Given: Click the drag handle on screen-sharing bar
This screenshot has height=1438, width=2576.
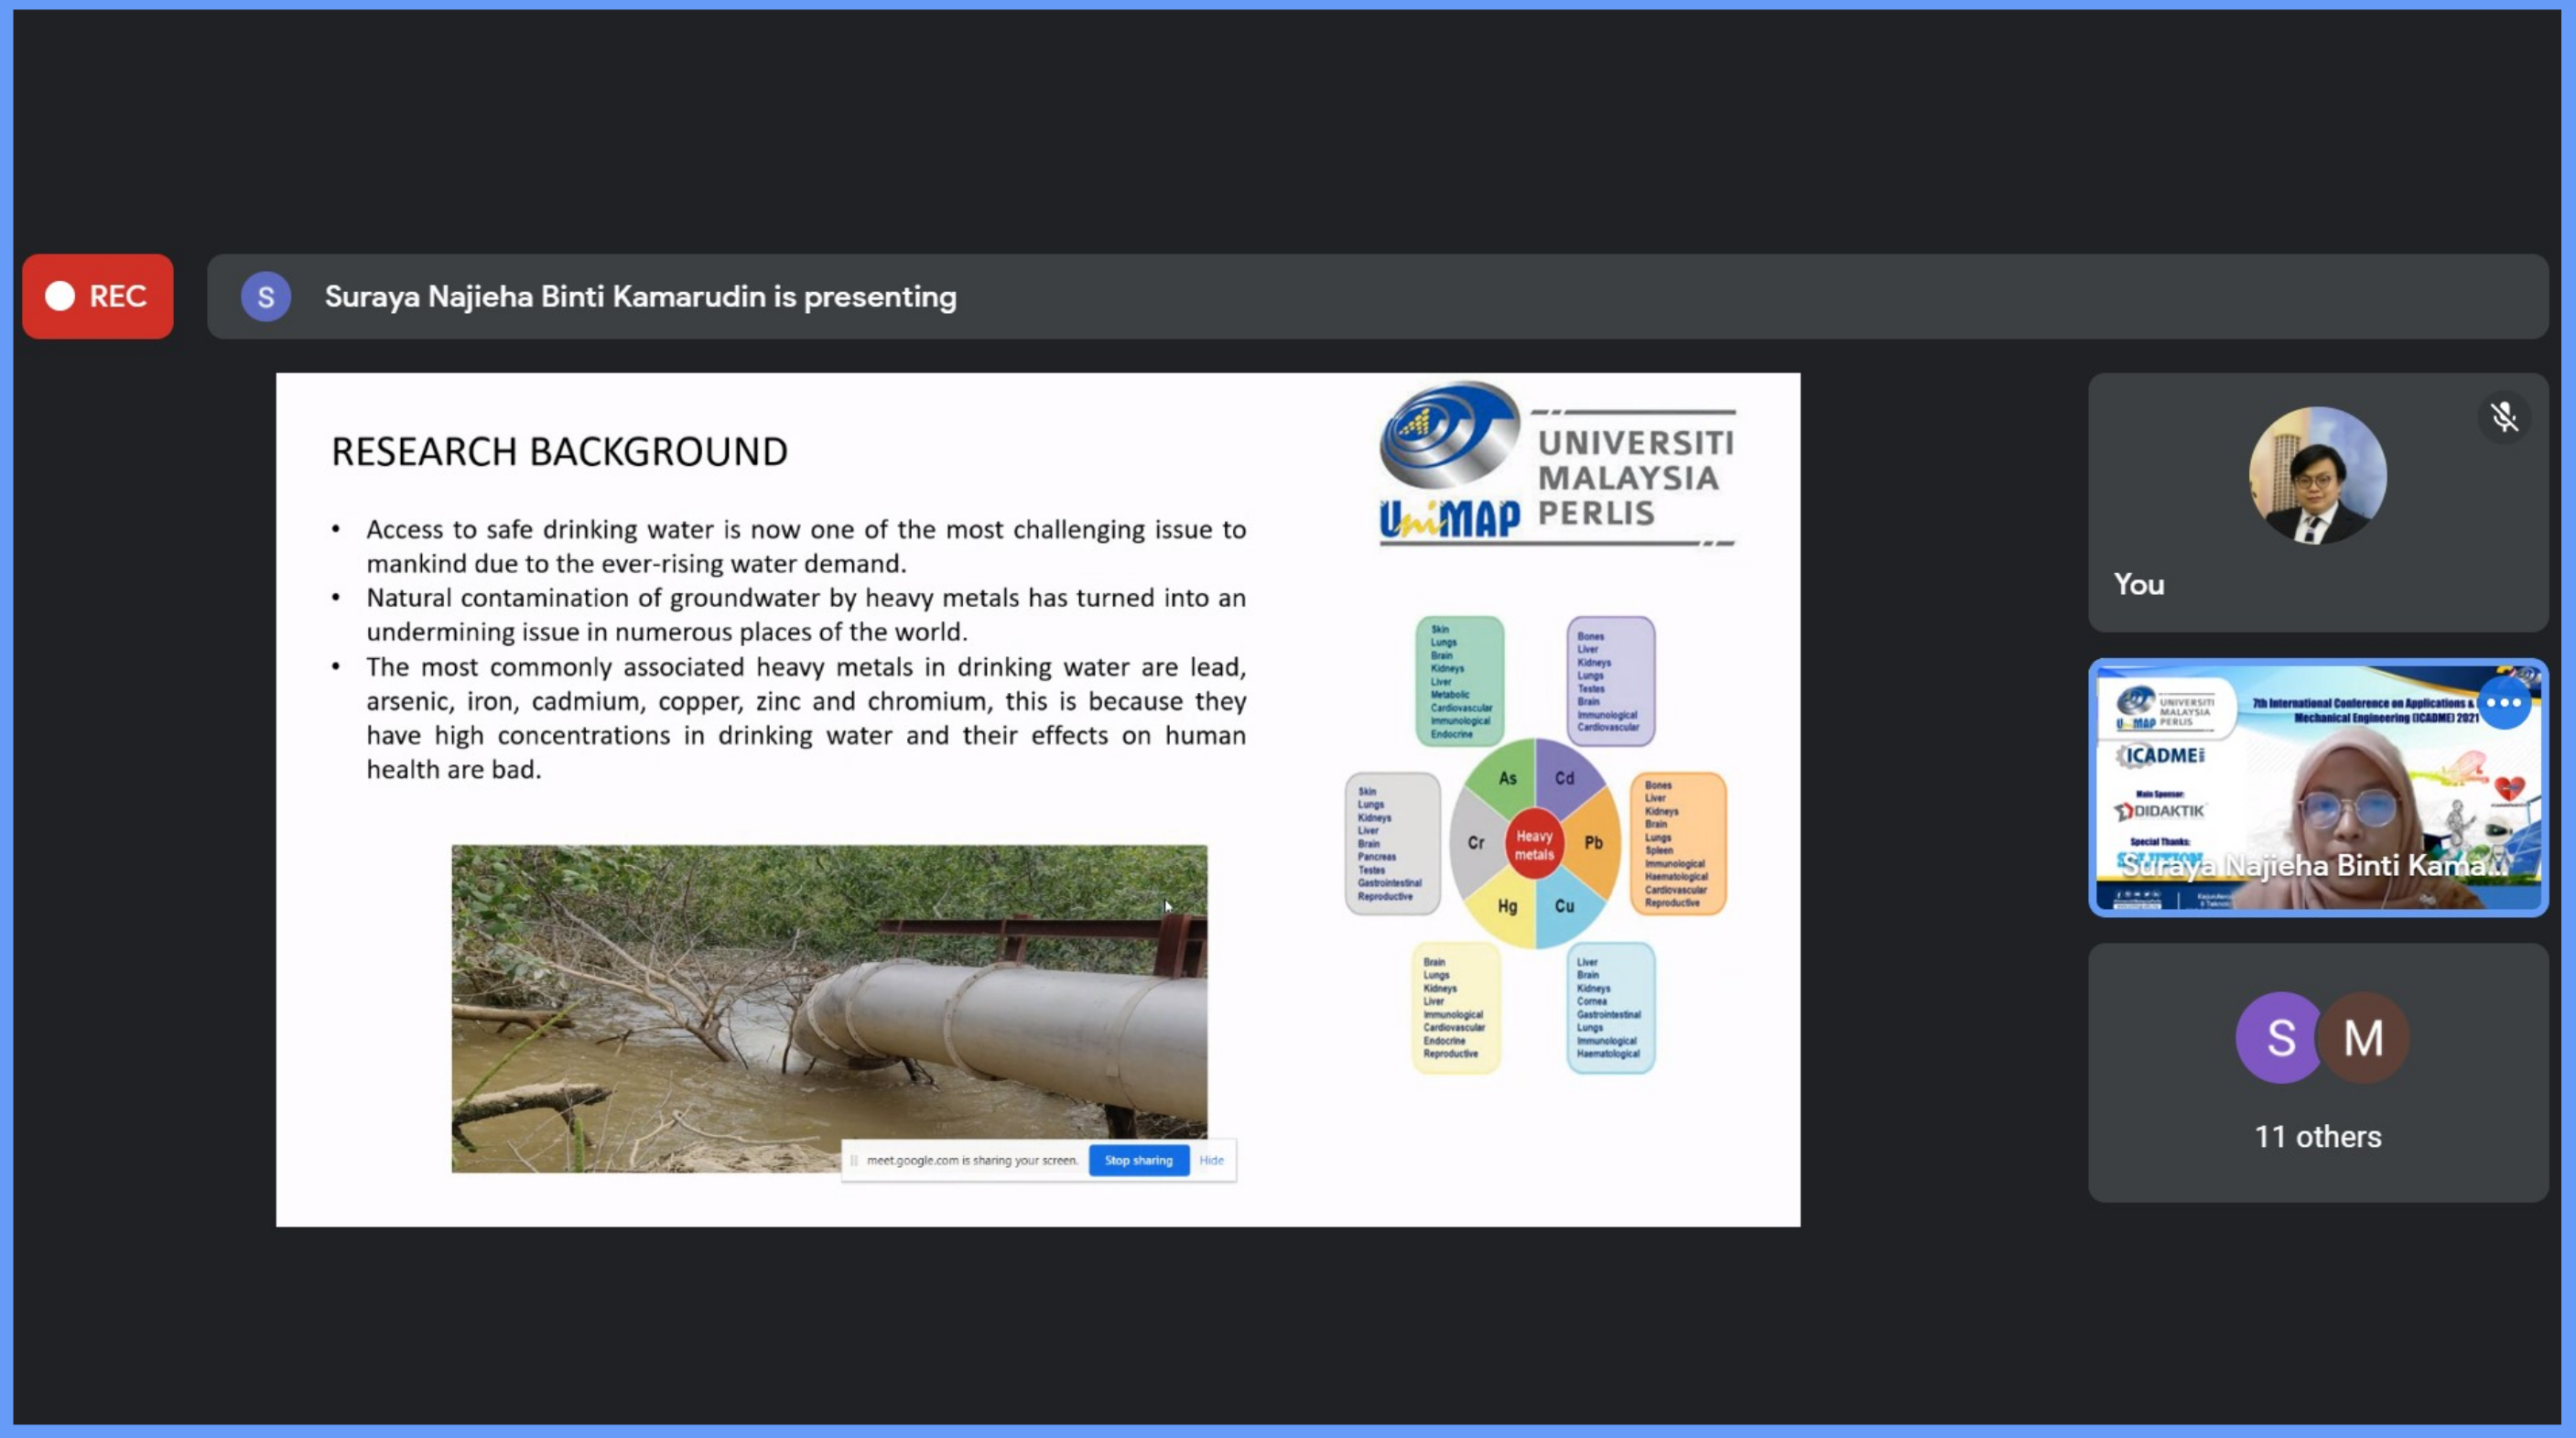Looking at the screenshot, I should pyautogui.click(x=854, y=1160).
